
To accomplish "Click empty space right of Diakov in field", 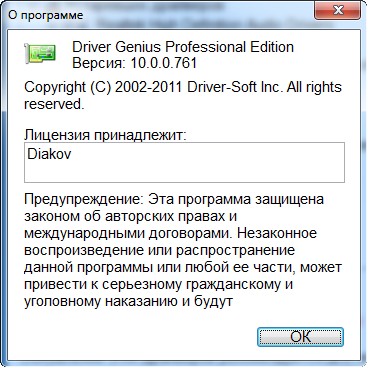I will [x=207, y=162].
